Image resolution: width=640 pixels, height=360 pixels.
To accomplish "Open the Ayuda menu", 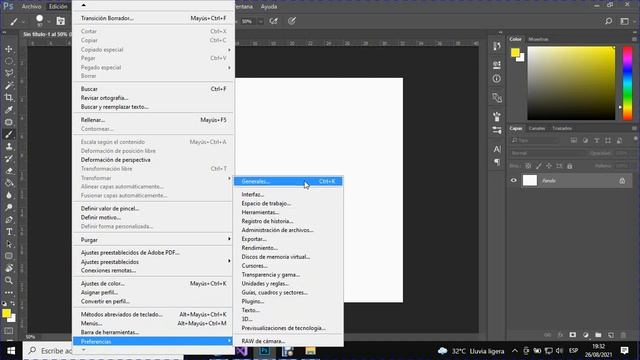I will click(x=269, y=7).
